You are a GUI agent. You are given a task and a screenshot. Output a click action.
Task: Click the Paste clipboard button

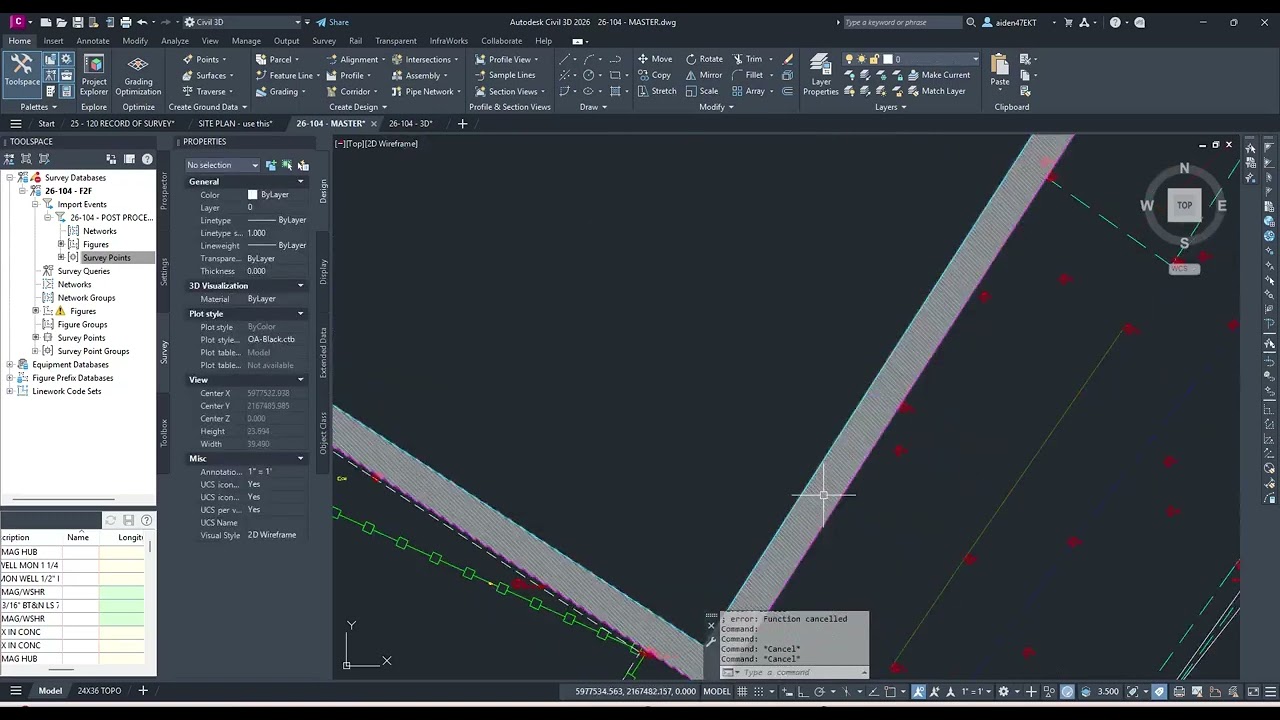[x=1000, y=70]
